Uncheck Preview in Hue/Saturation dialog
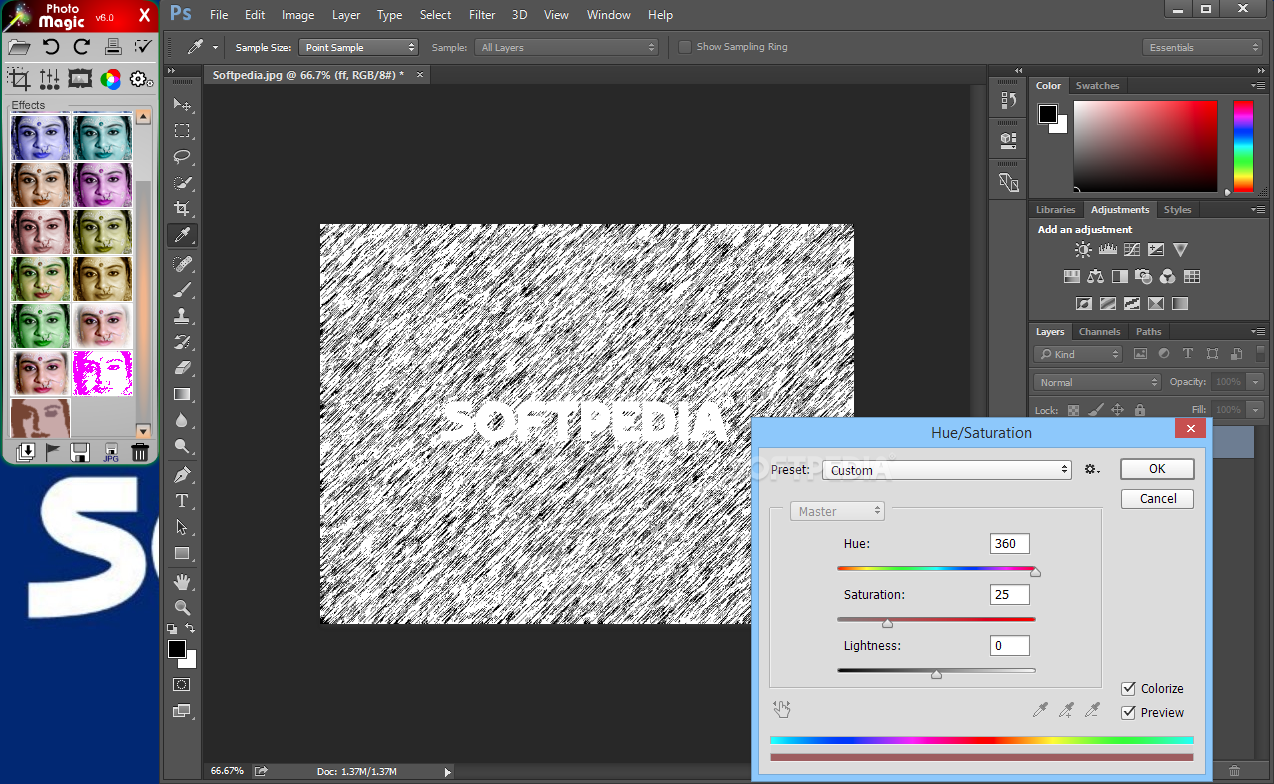The width and height of the screenshot is (1274, 784). click(x=1128, y=713)
